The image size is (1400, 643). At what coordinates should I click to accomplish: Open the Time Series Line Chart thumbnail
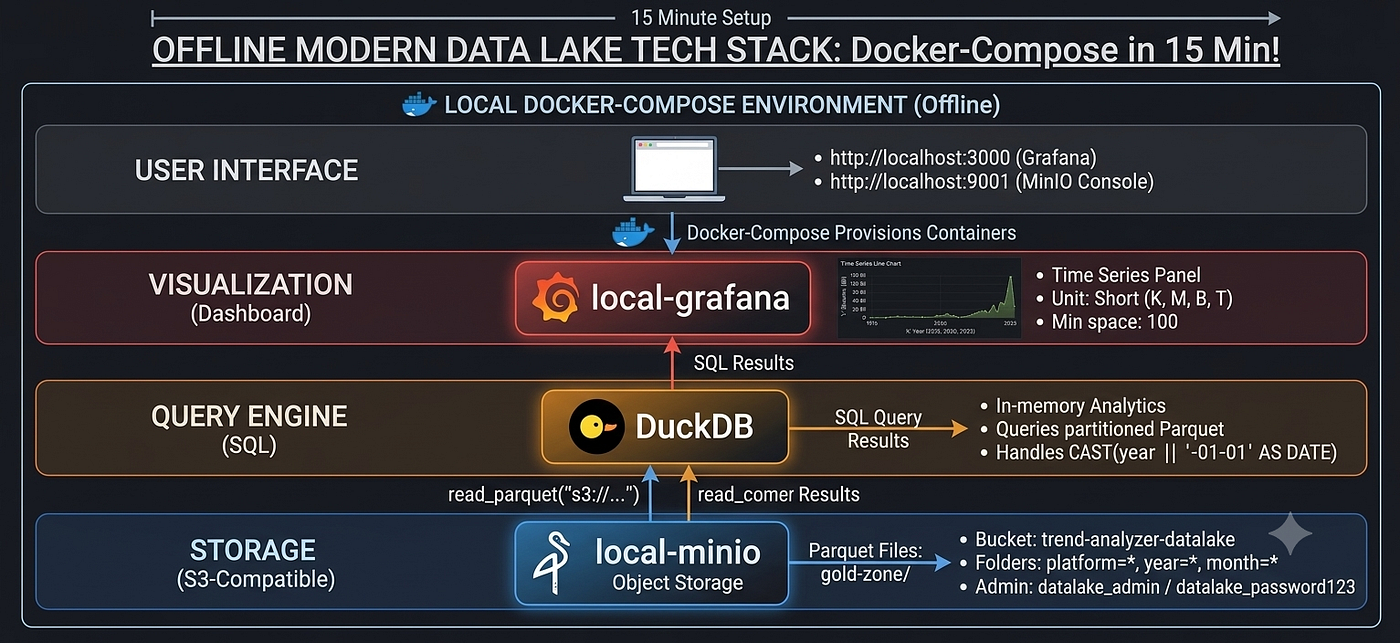[929, 297]
